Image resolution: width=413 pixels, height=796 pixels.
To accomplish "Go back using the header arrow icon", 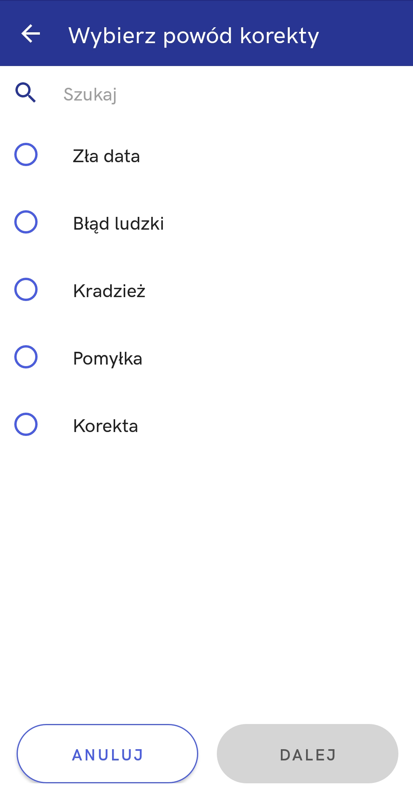I will [30, 34].
